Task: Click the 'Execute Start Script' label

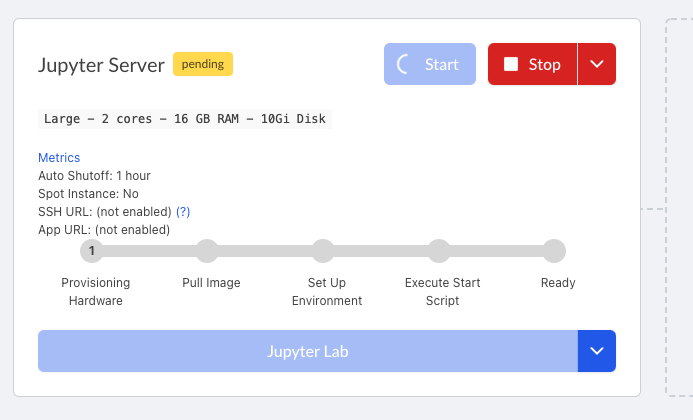Action: pos(442,292)
